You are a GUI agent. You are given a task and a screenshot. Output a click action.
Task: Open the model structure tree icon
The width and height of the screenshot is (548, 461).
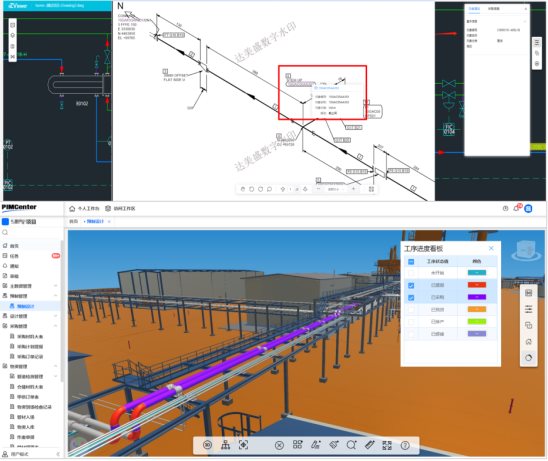tap(225, 445)
